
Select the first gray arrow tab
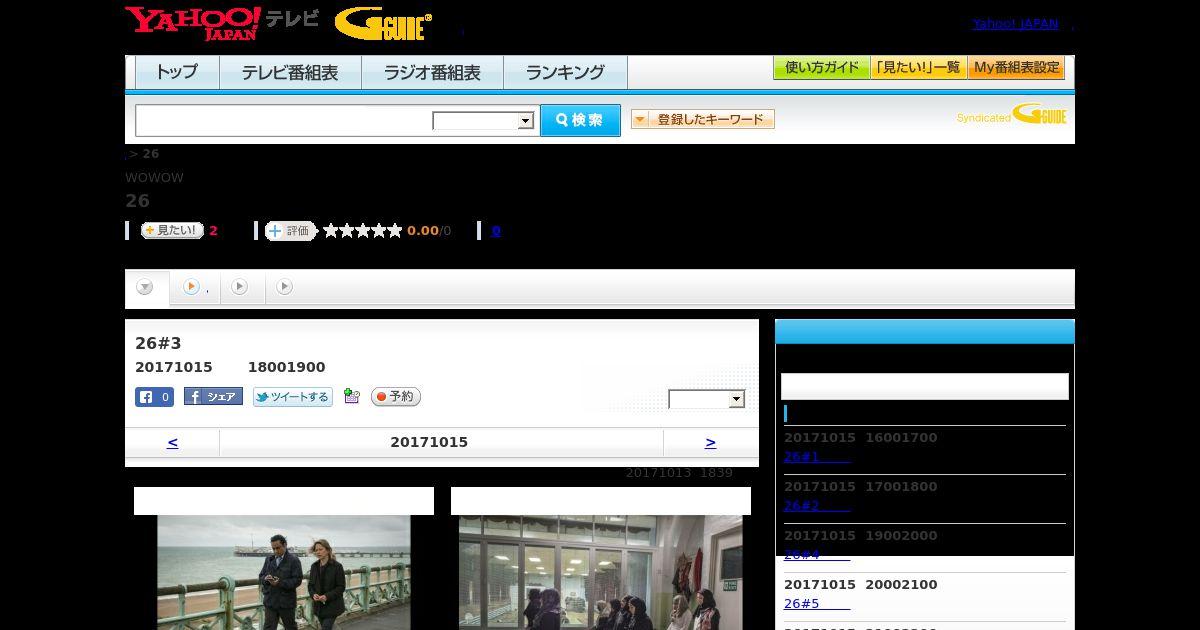click(x=145, y=287)
